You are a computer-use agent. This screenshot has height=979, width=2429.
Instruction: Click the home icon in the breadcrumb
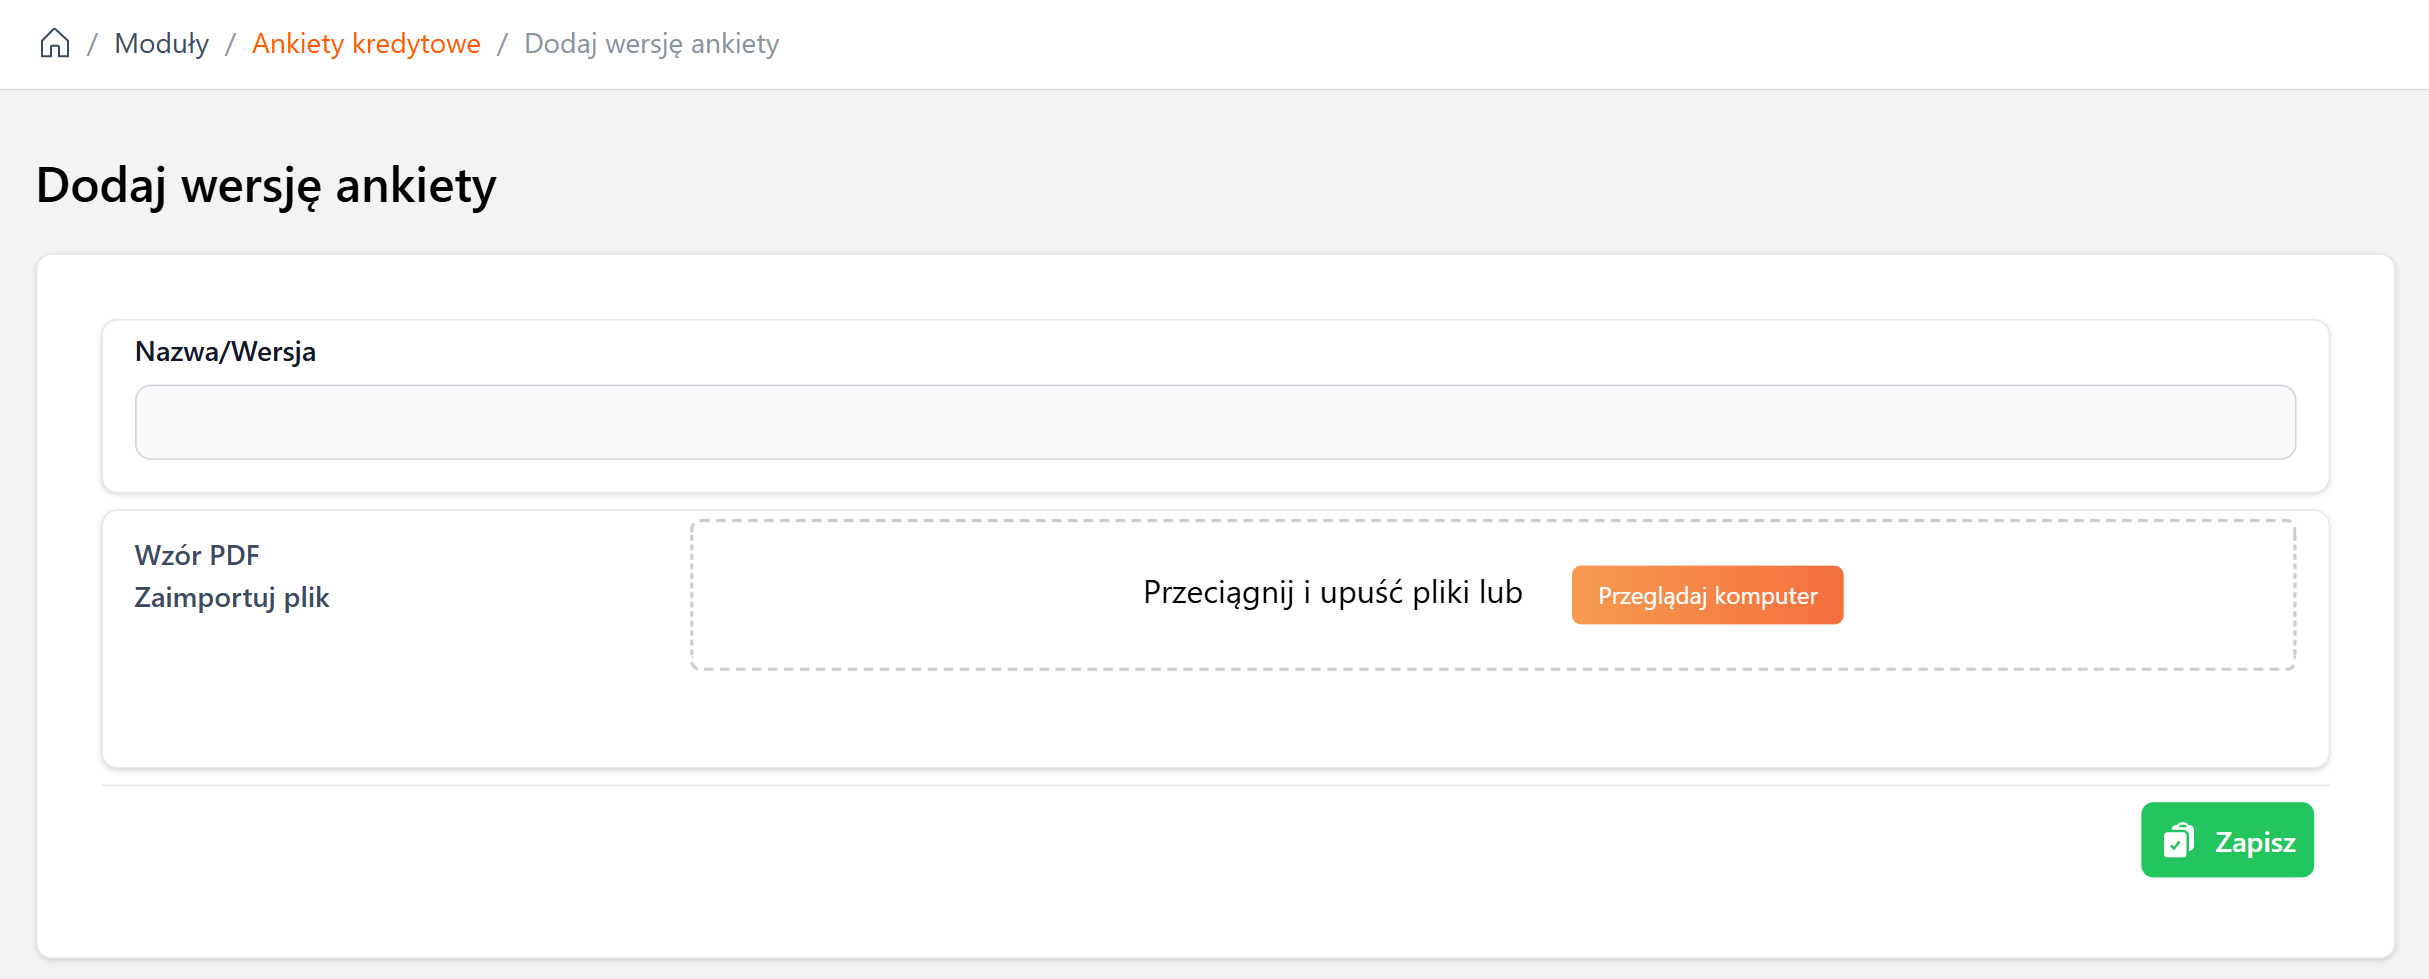55,43
